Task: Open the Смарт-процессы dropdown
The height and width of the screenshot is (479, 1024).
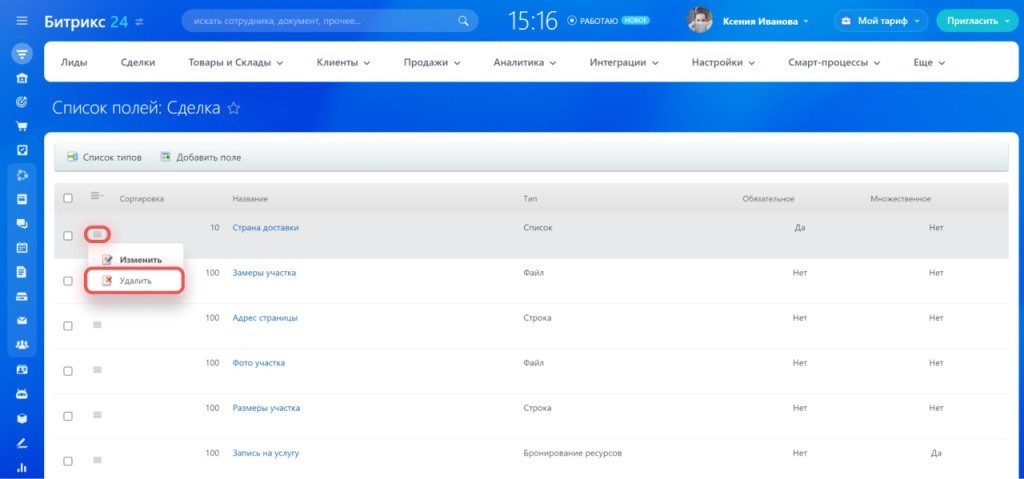Action: coord(833,63)
